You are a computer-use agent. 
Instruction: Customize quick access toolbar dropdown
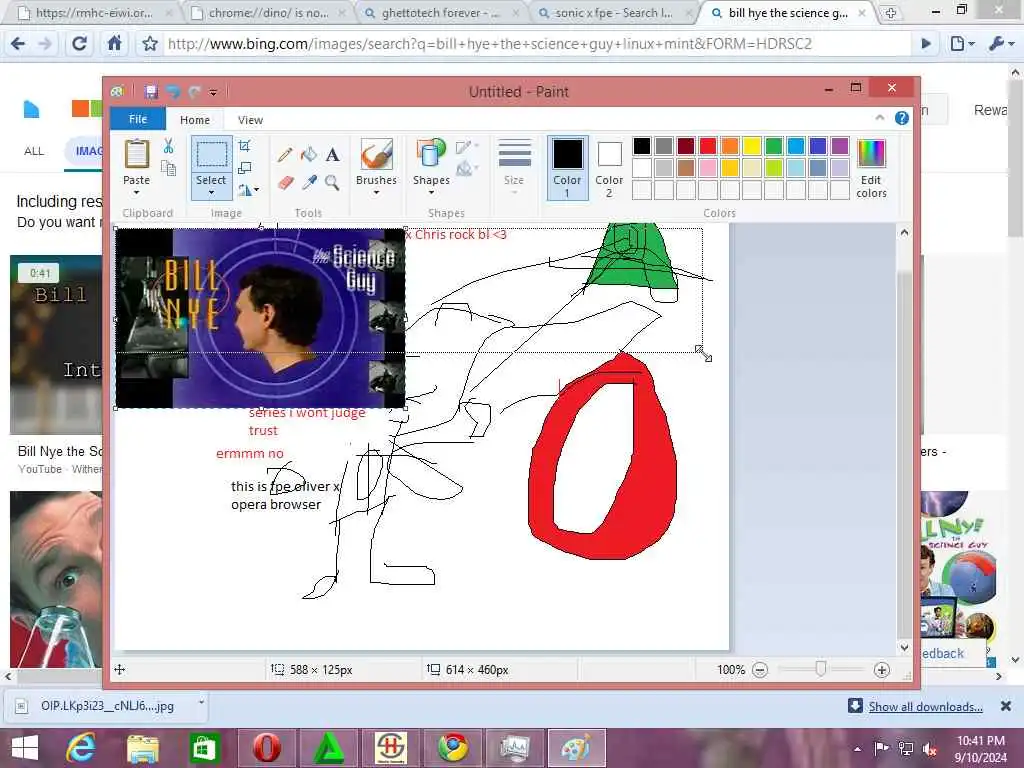click(214, 92)
